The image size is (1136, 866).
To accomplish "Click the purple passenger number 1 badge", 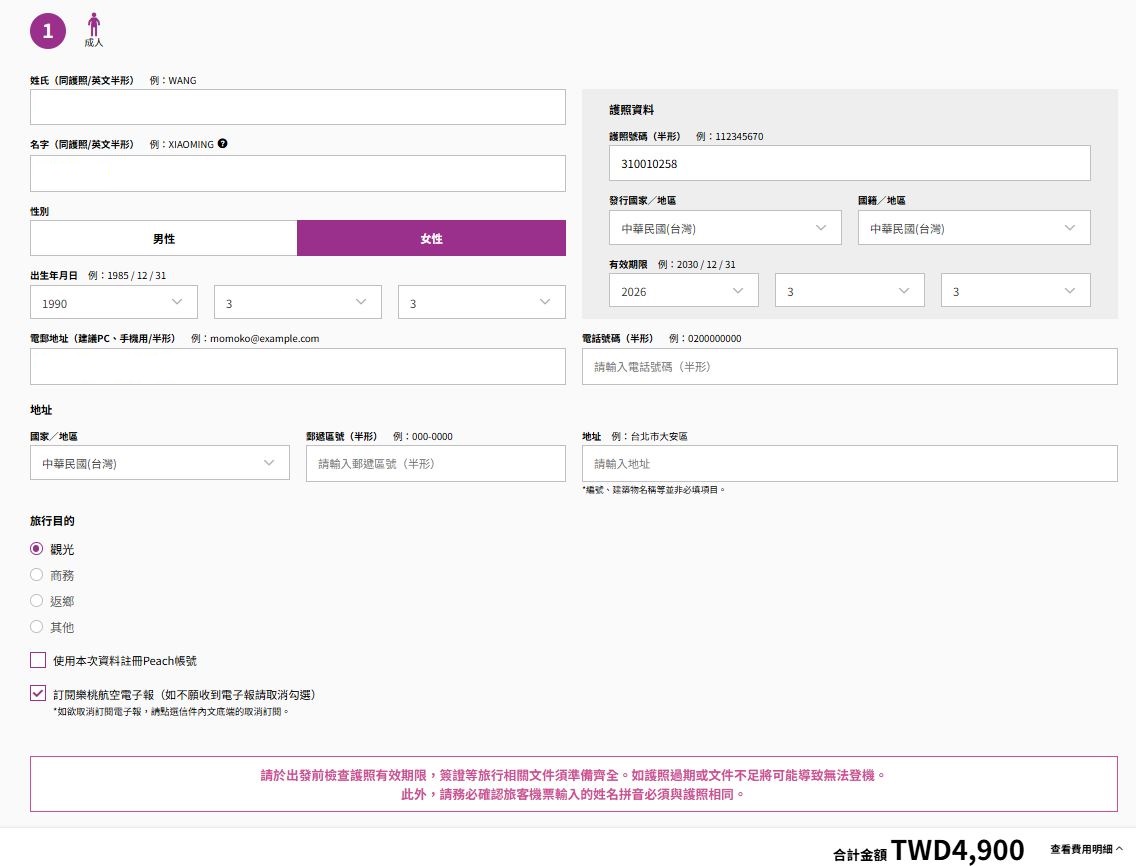I will point(48,31).
